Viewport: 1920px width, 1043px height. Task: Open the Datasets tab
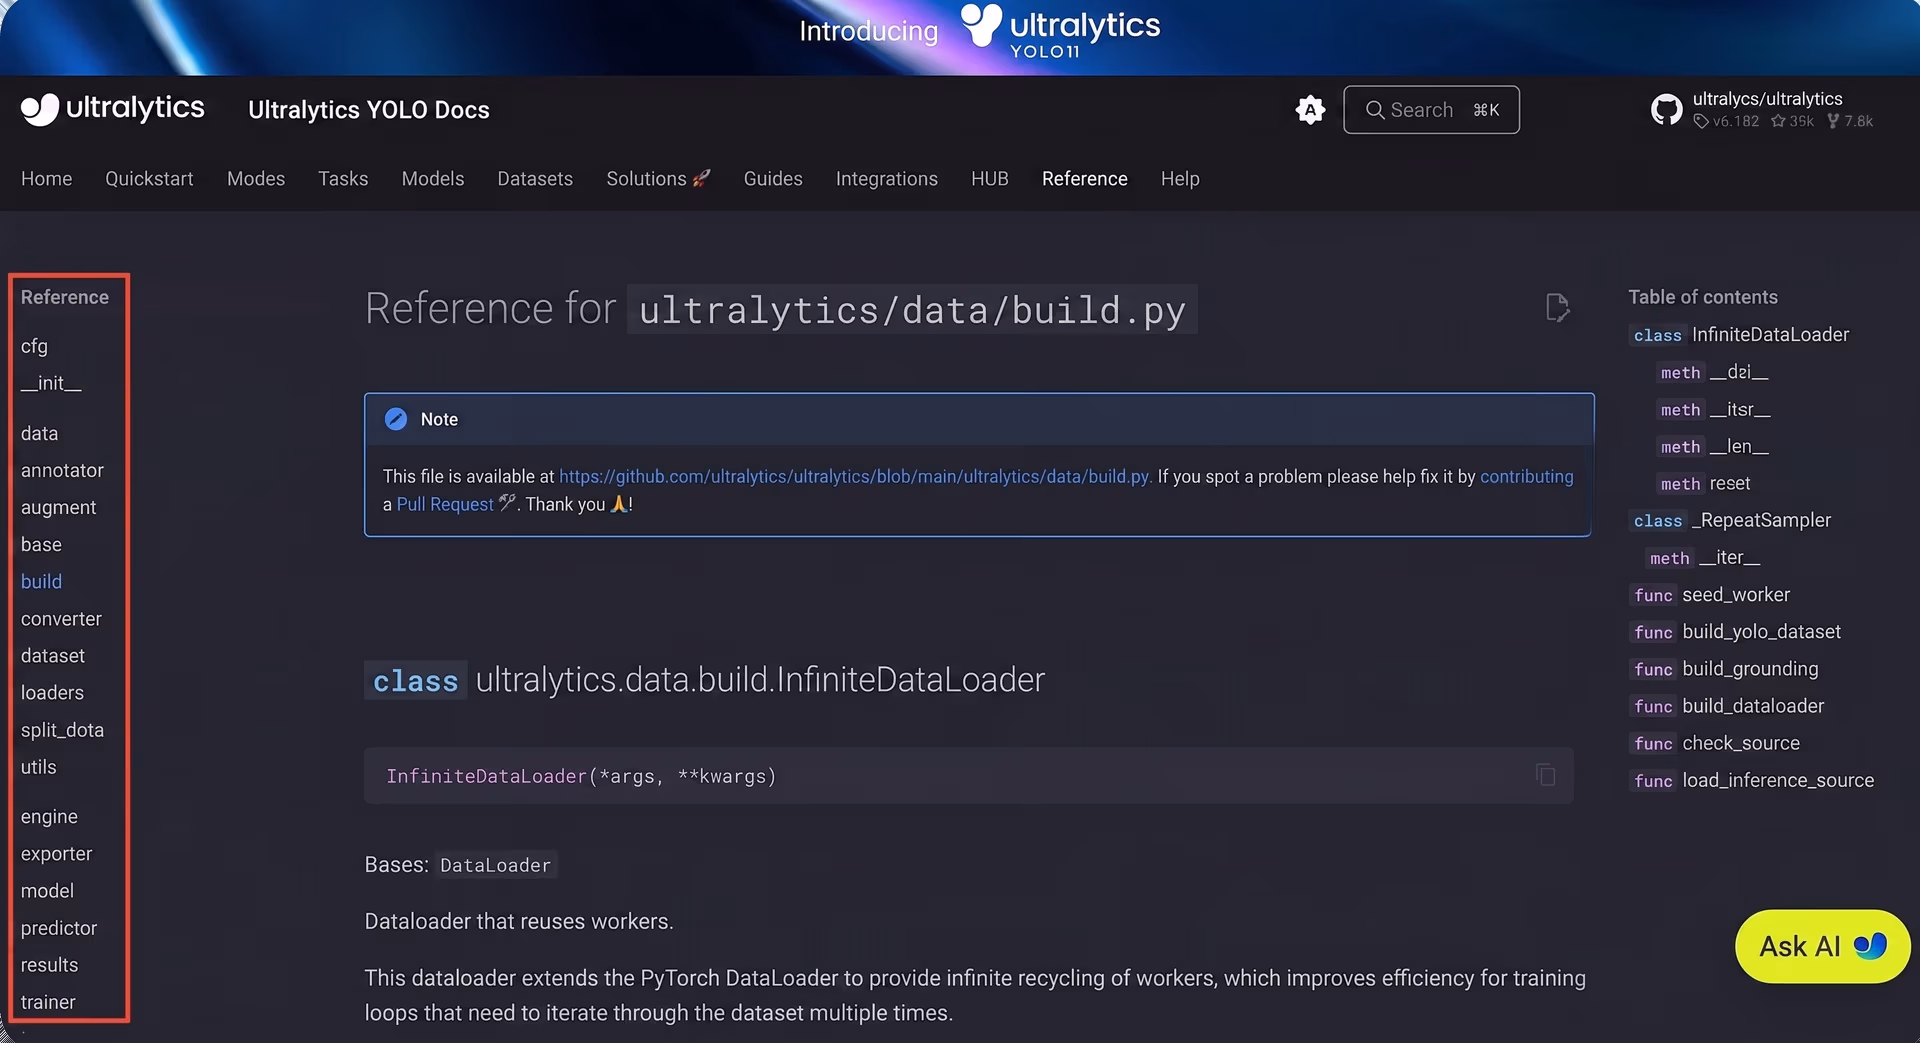pos(535,178)
